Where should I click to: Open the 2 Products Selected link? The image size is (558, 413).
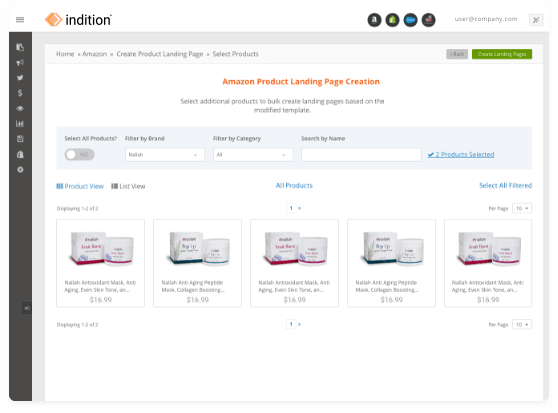[461, 154]
